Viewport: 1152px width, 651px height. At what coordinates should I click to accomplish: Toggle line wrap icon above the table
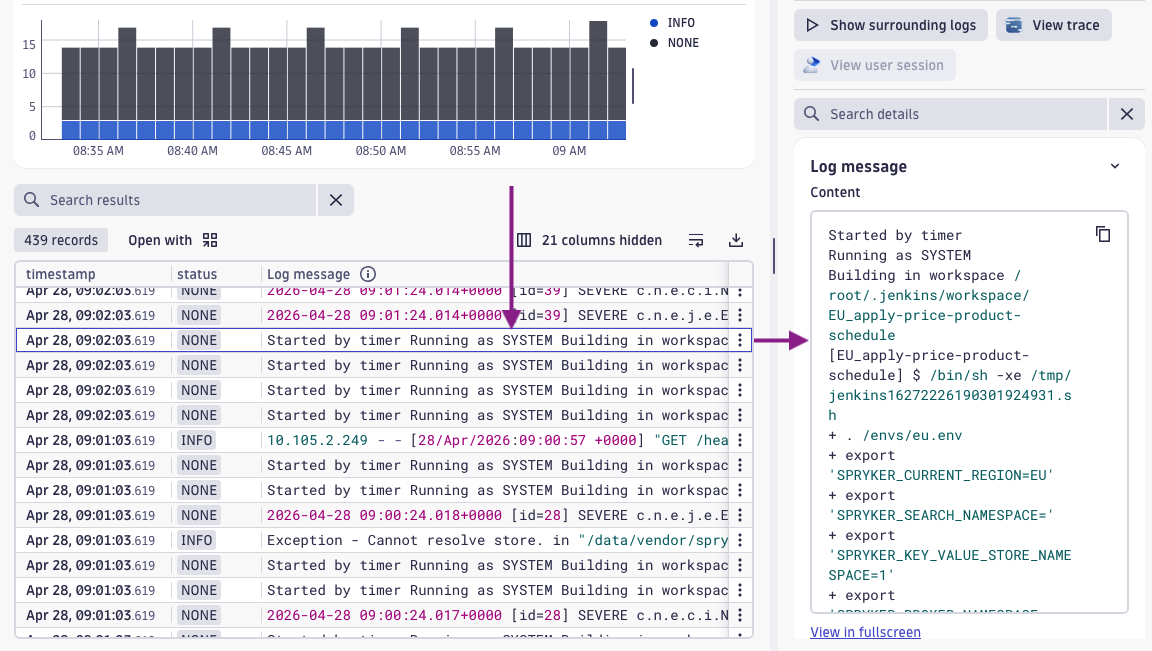696,240
